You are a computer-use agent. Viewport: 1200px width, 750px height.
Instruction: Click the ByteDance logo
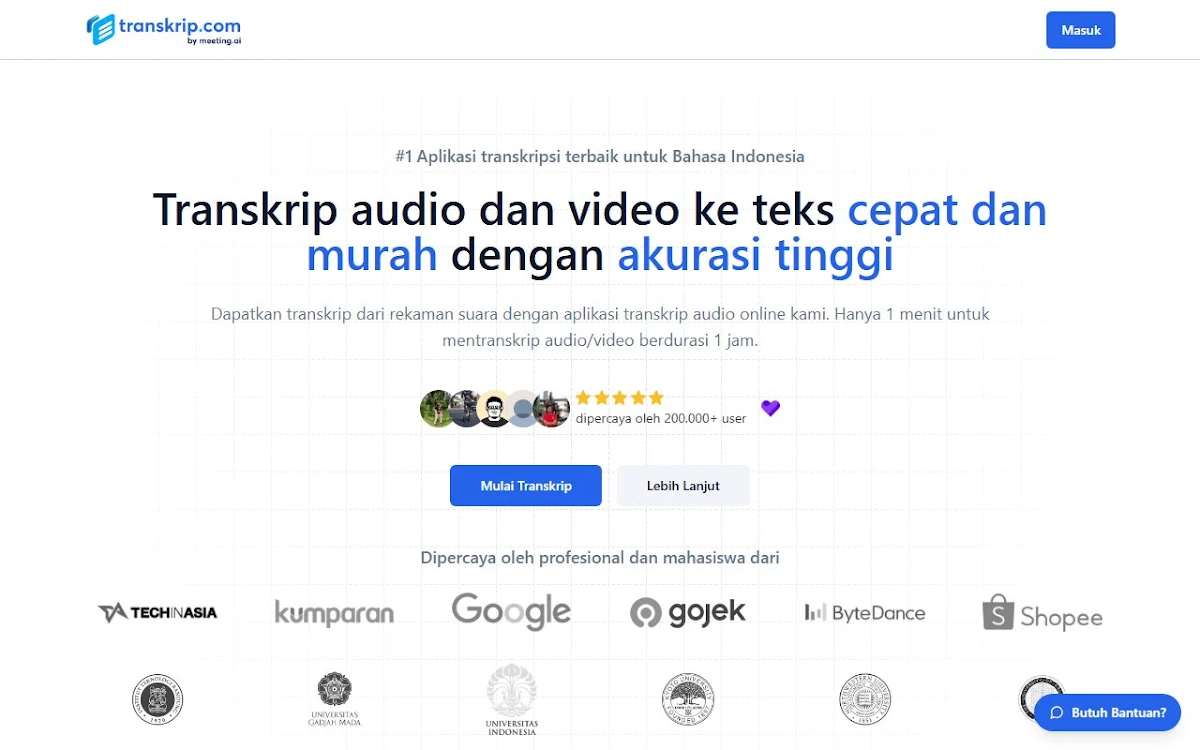[x=865, y=613]
